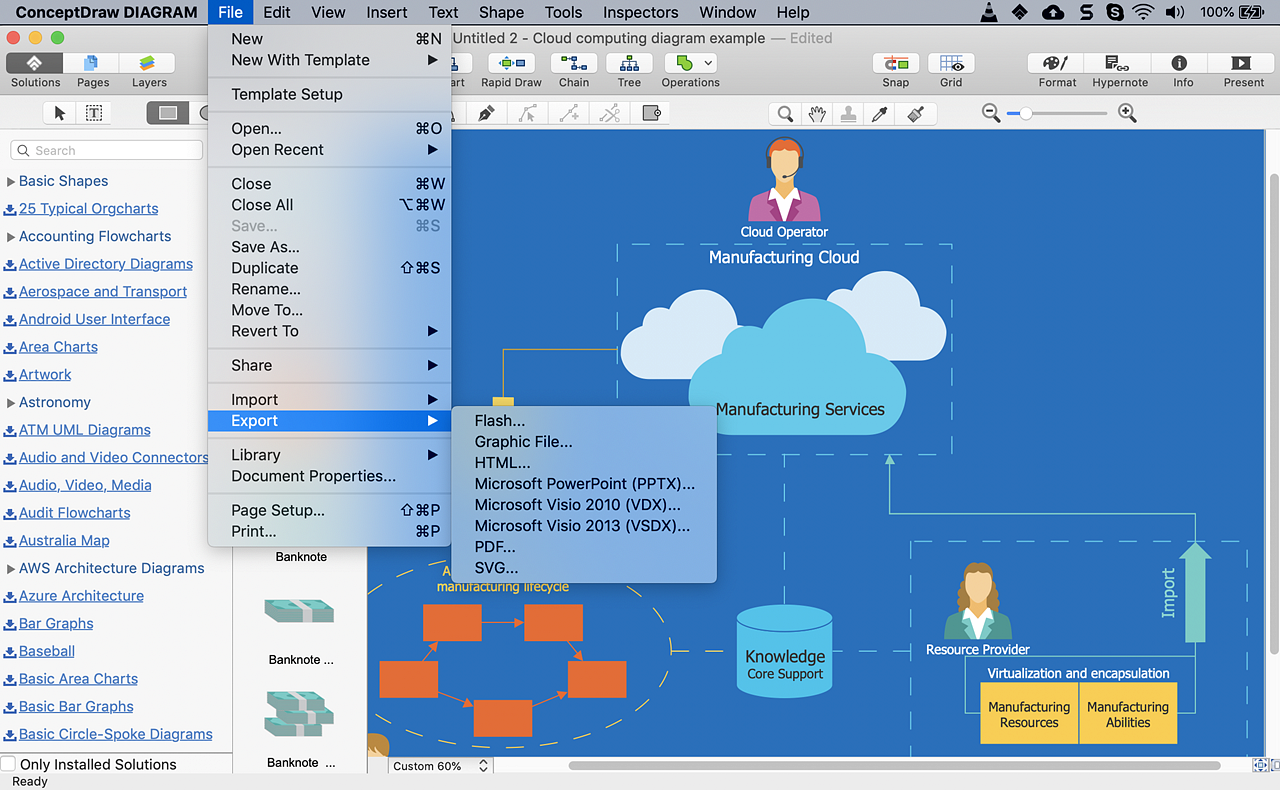
Task: Choose PDF... from the Export submenu
Action: (x=495, y=547)
